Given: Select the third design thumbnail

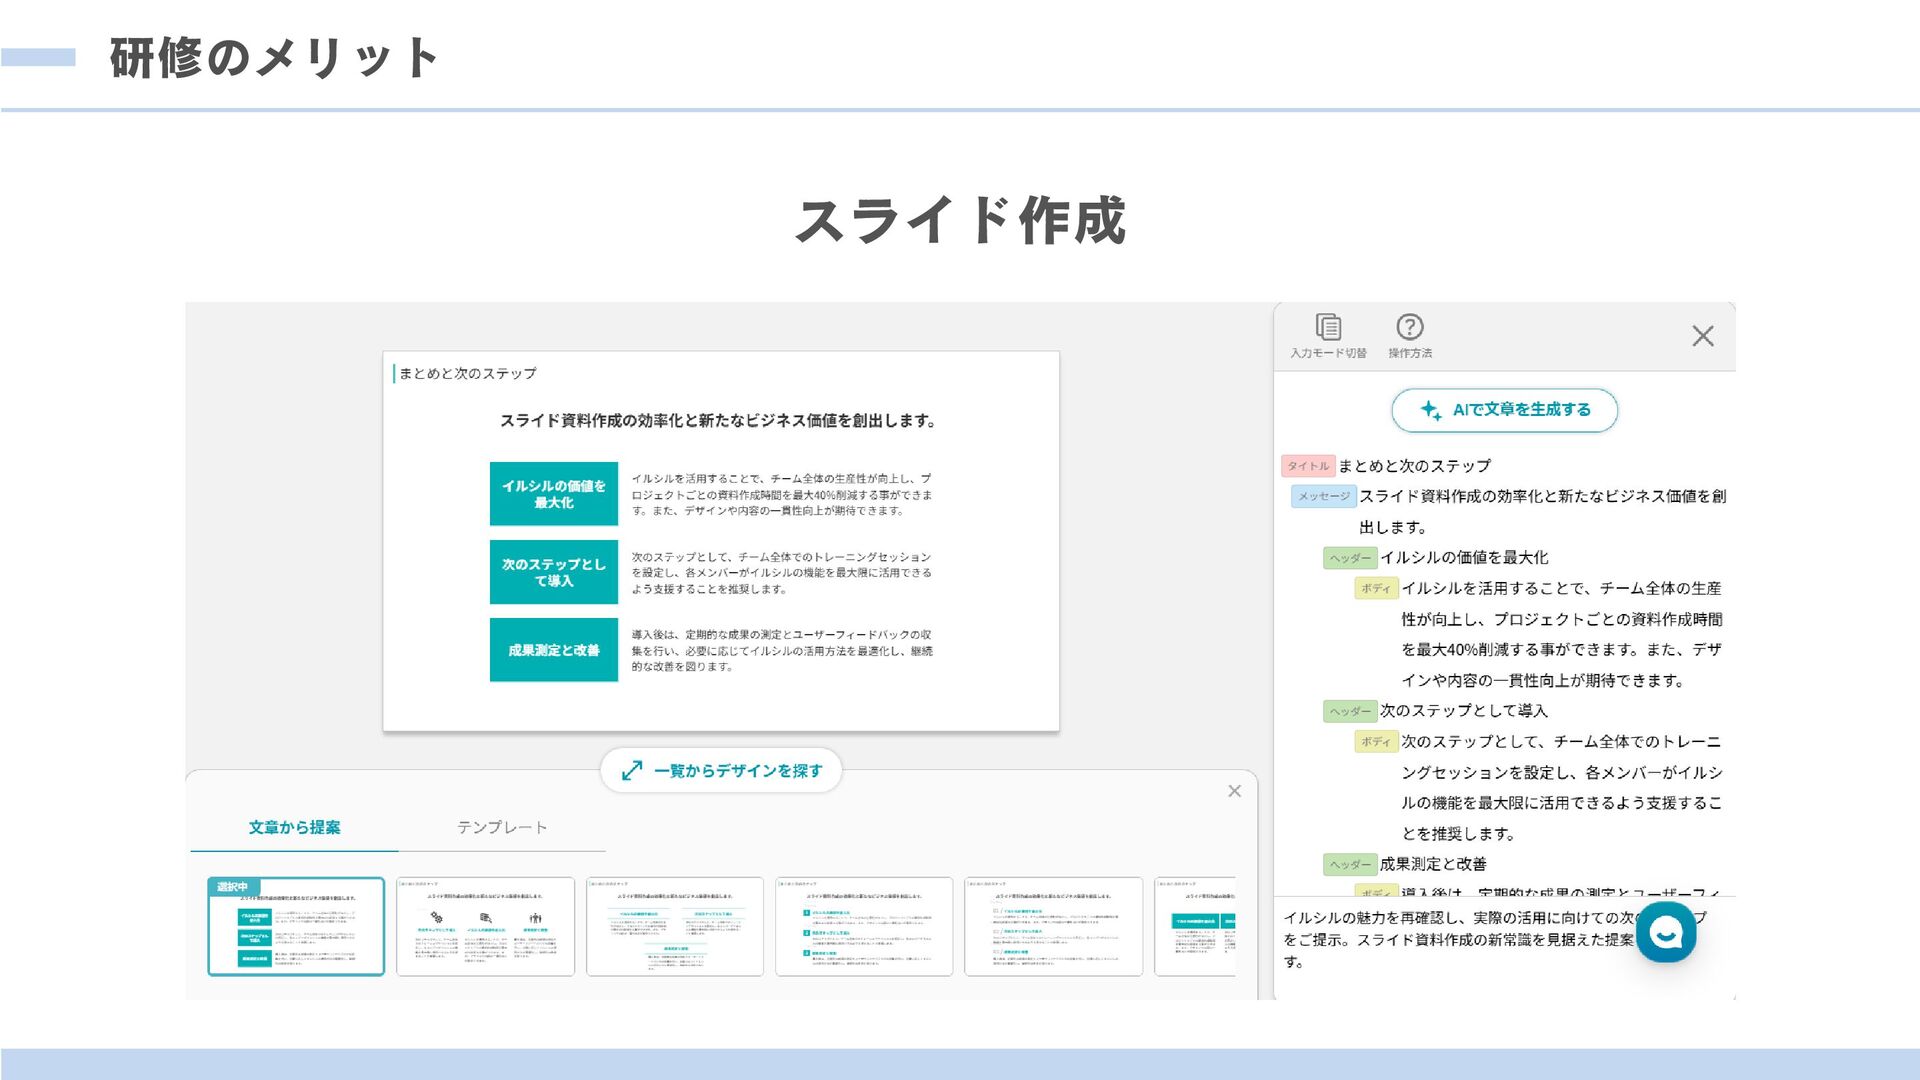Looking at the screenshot, I should pyautogui.click(x=675, y=926).
